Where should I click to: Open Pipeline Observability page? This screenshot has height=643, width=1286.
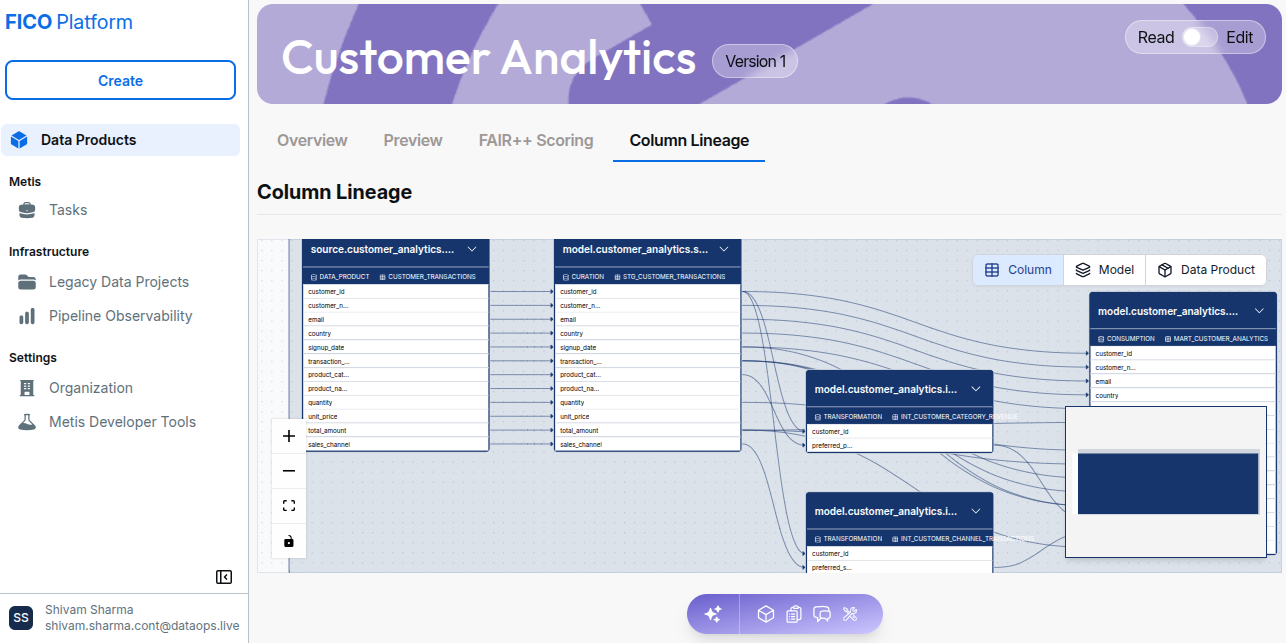click(120, 316)
